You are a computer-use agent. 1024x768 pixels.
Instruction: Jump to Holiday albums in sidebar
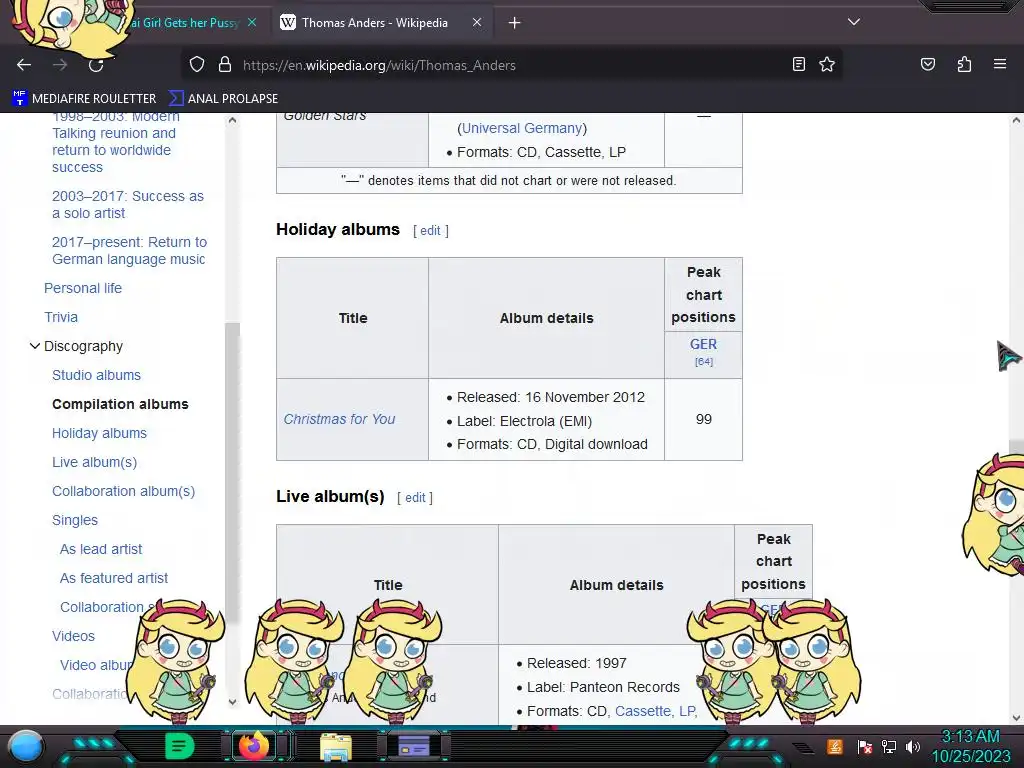point(99,434)
